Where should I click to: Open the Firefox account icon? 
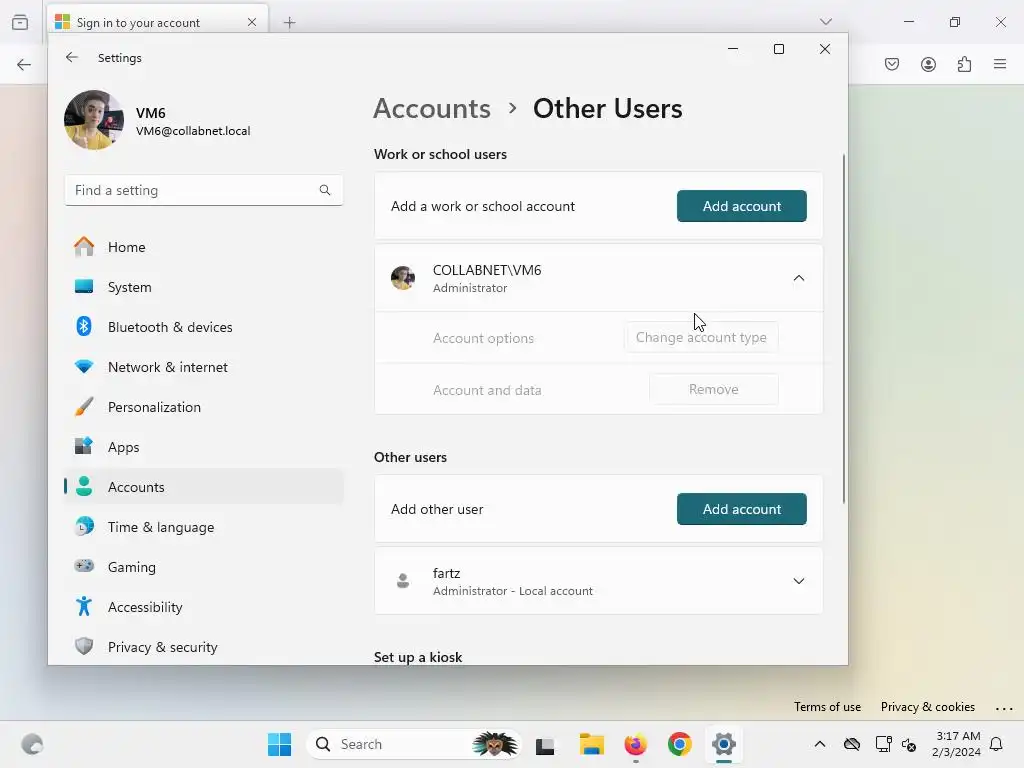tap(928, 64)
